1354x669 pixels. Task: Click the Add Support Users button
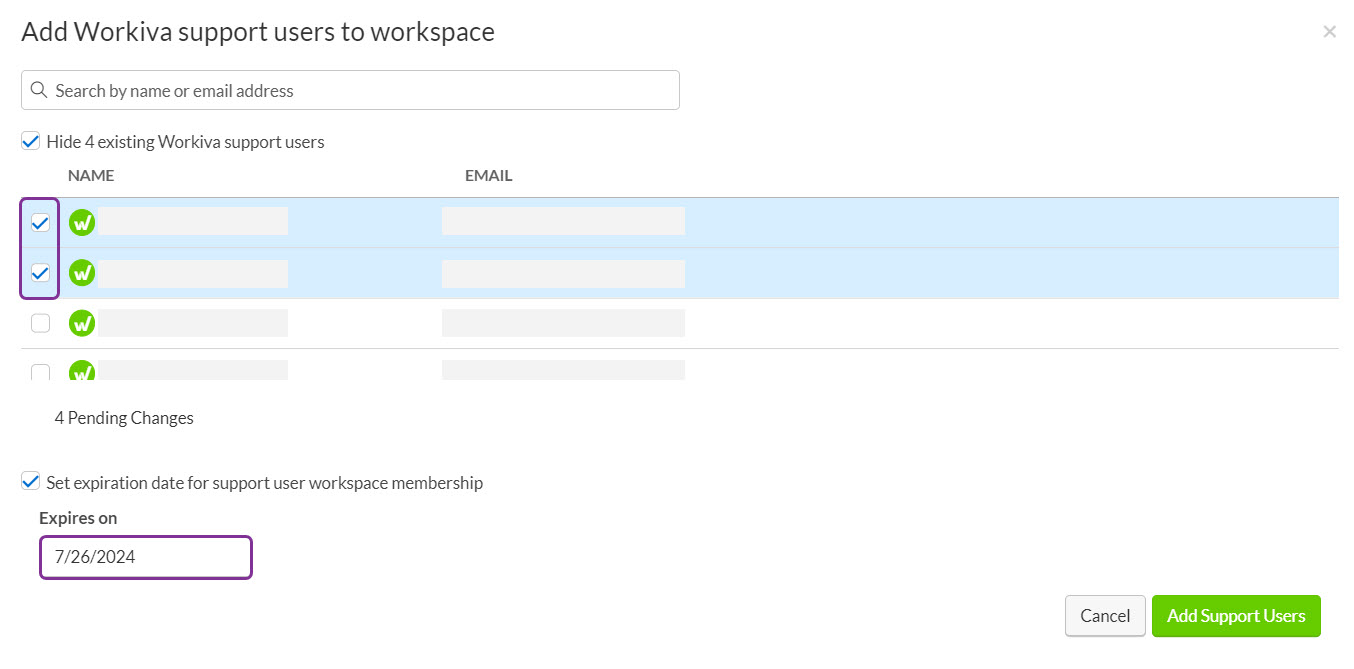1236,616
